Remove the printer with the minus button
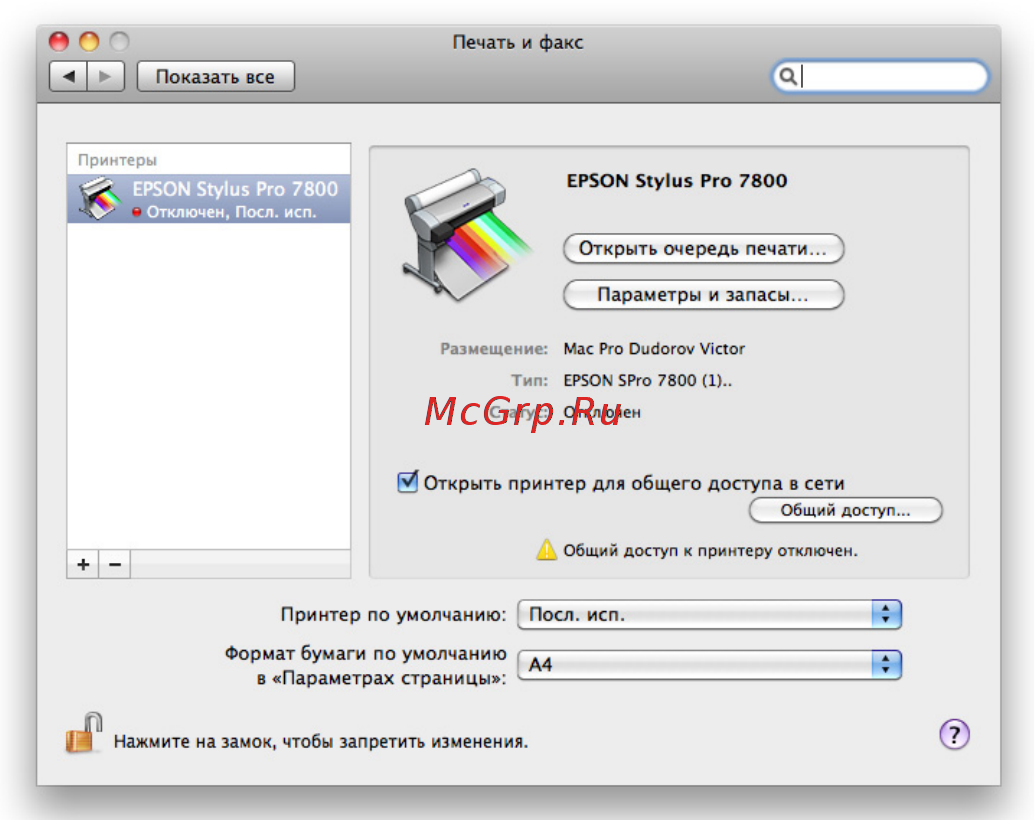This screenshot has width=1035, height=820. pyautogui.click(x=115, y=564)
